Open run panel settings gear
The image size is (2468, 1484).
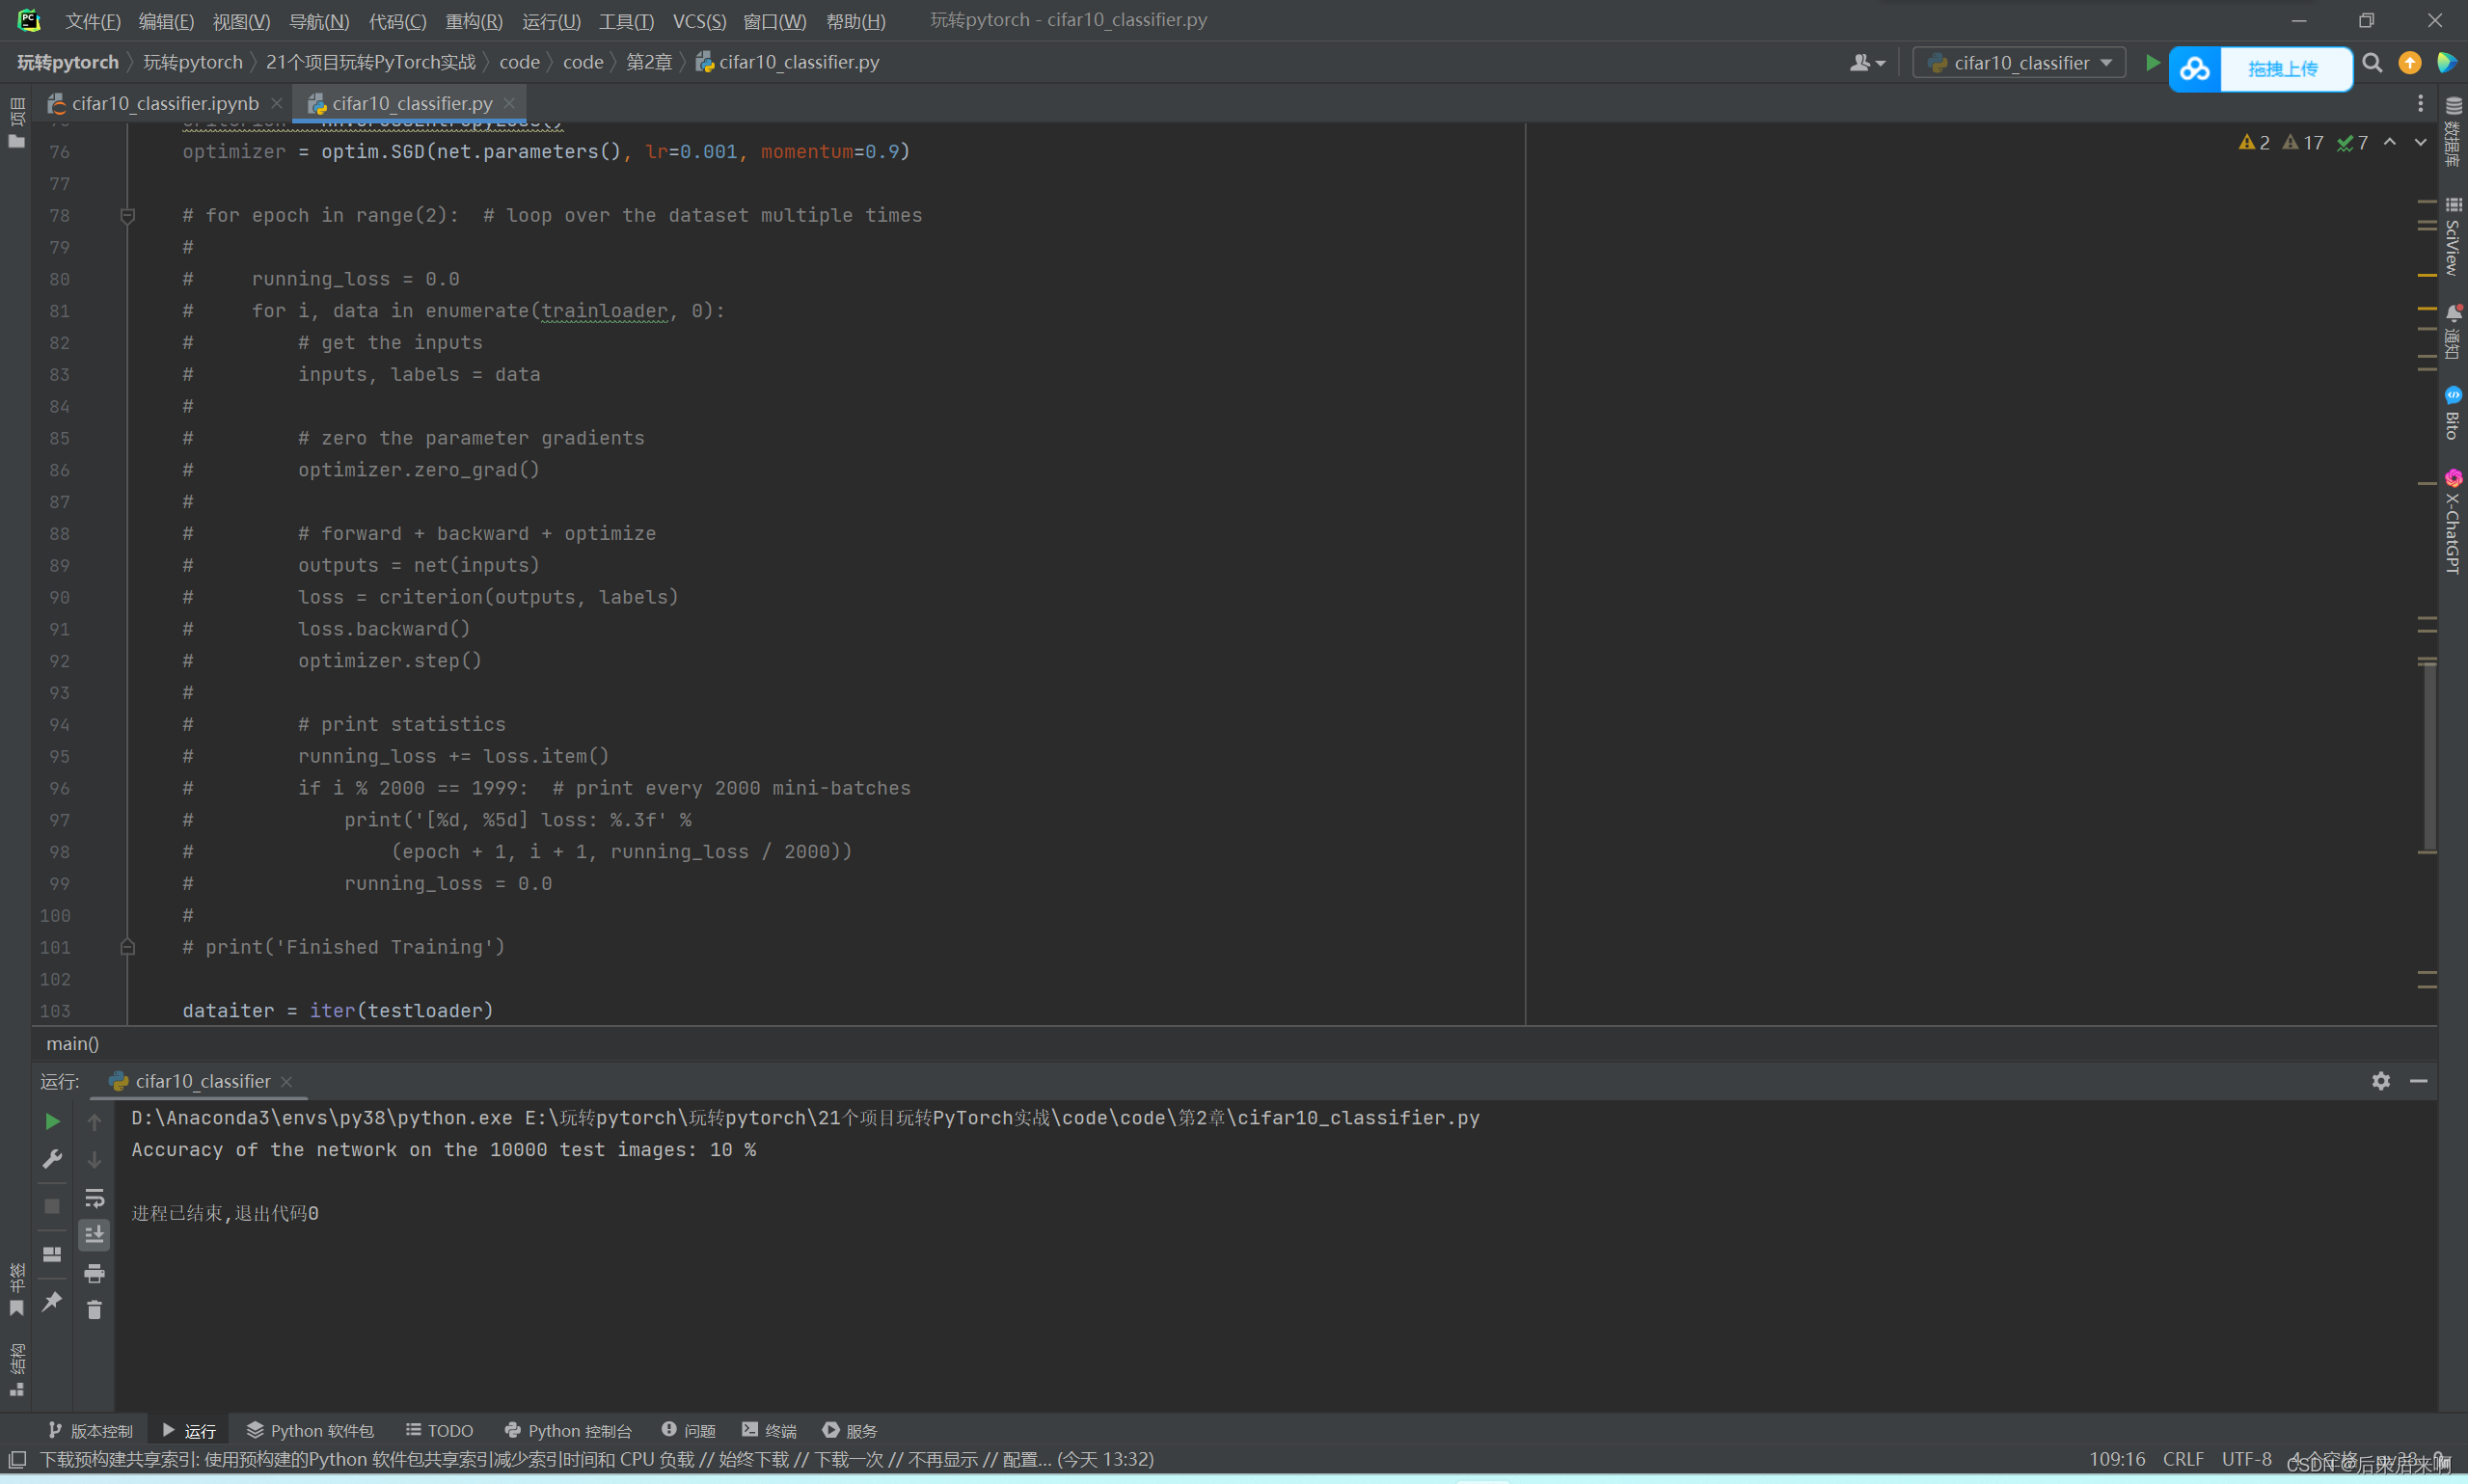coord(2380,1081)
